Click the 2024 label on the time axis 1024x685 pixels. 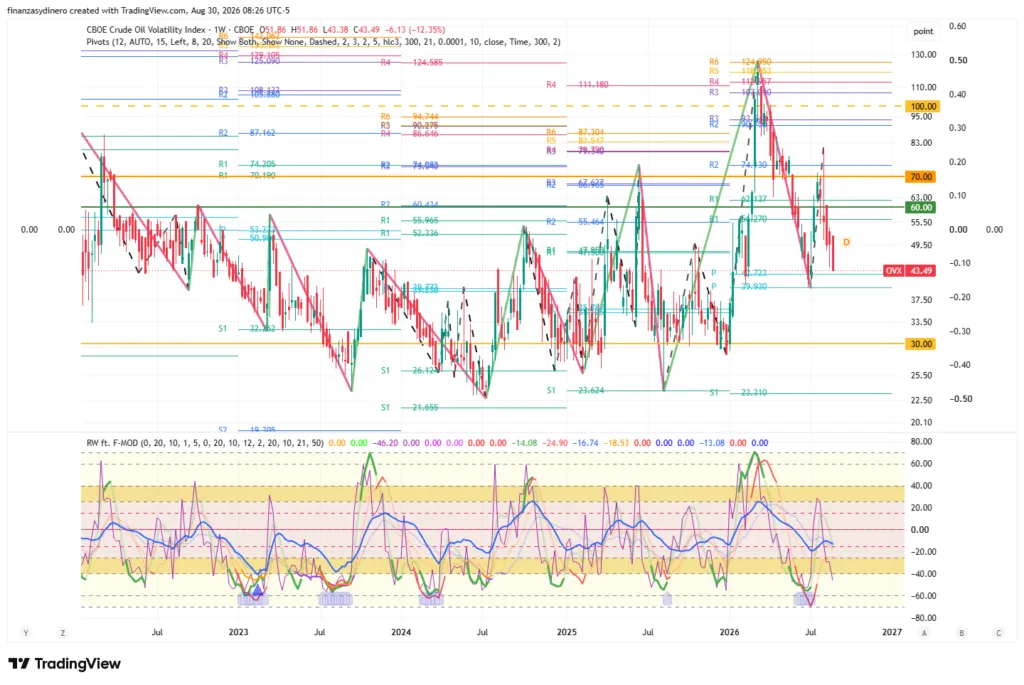[x=401, y=632]
